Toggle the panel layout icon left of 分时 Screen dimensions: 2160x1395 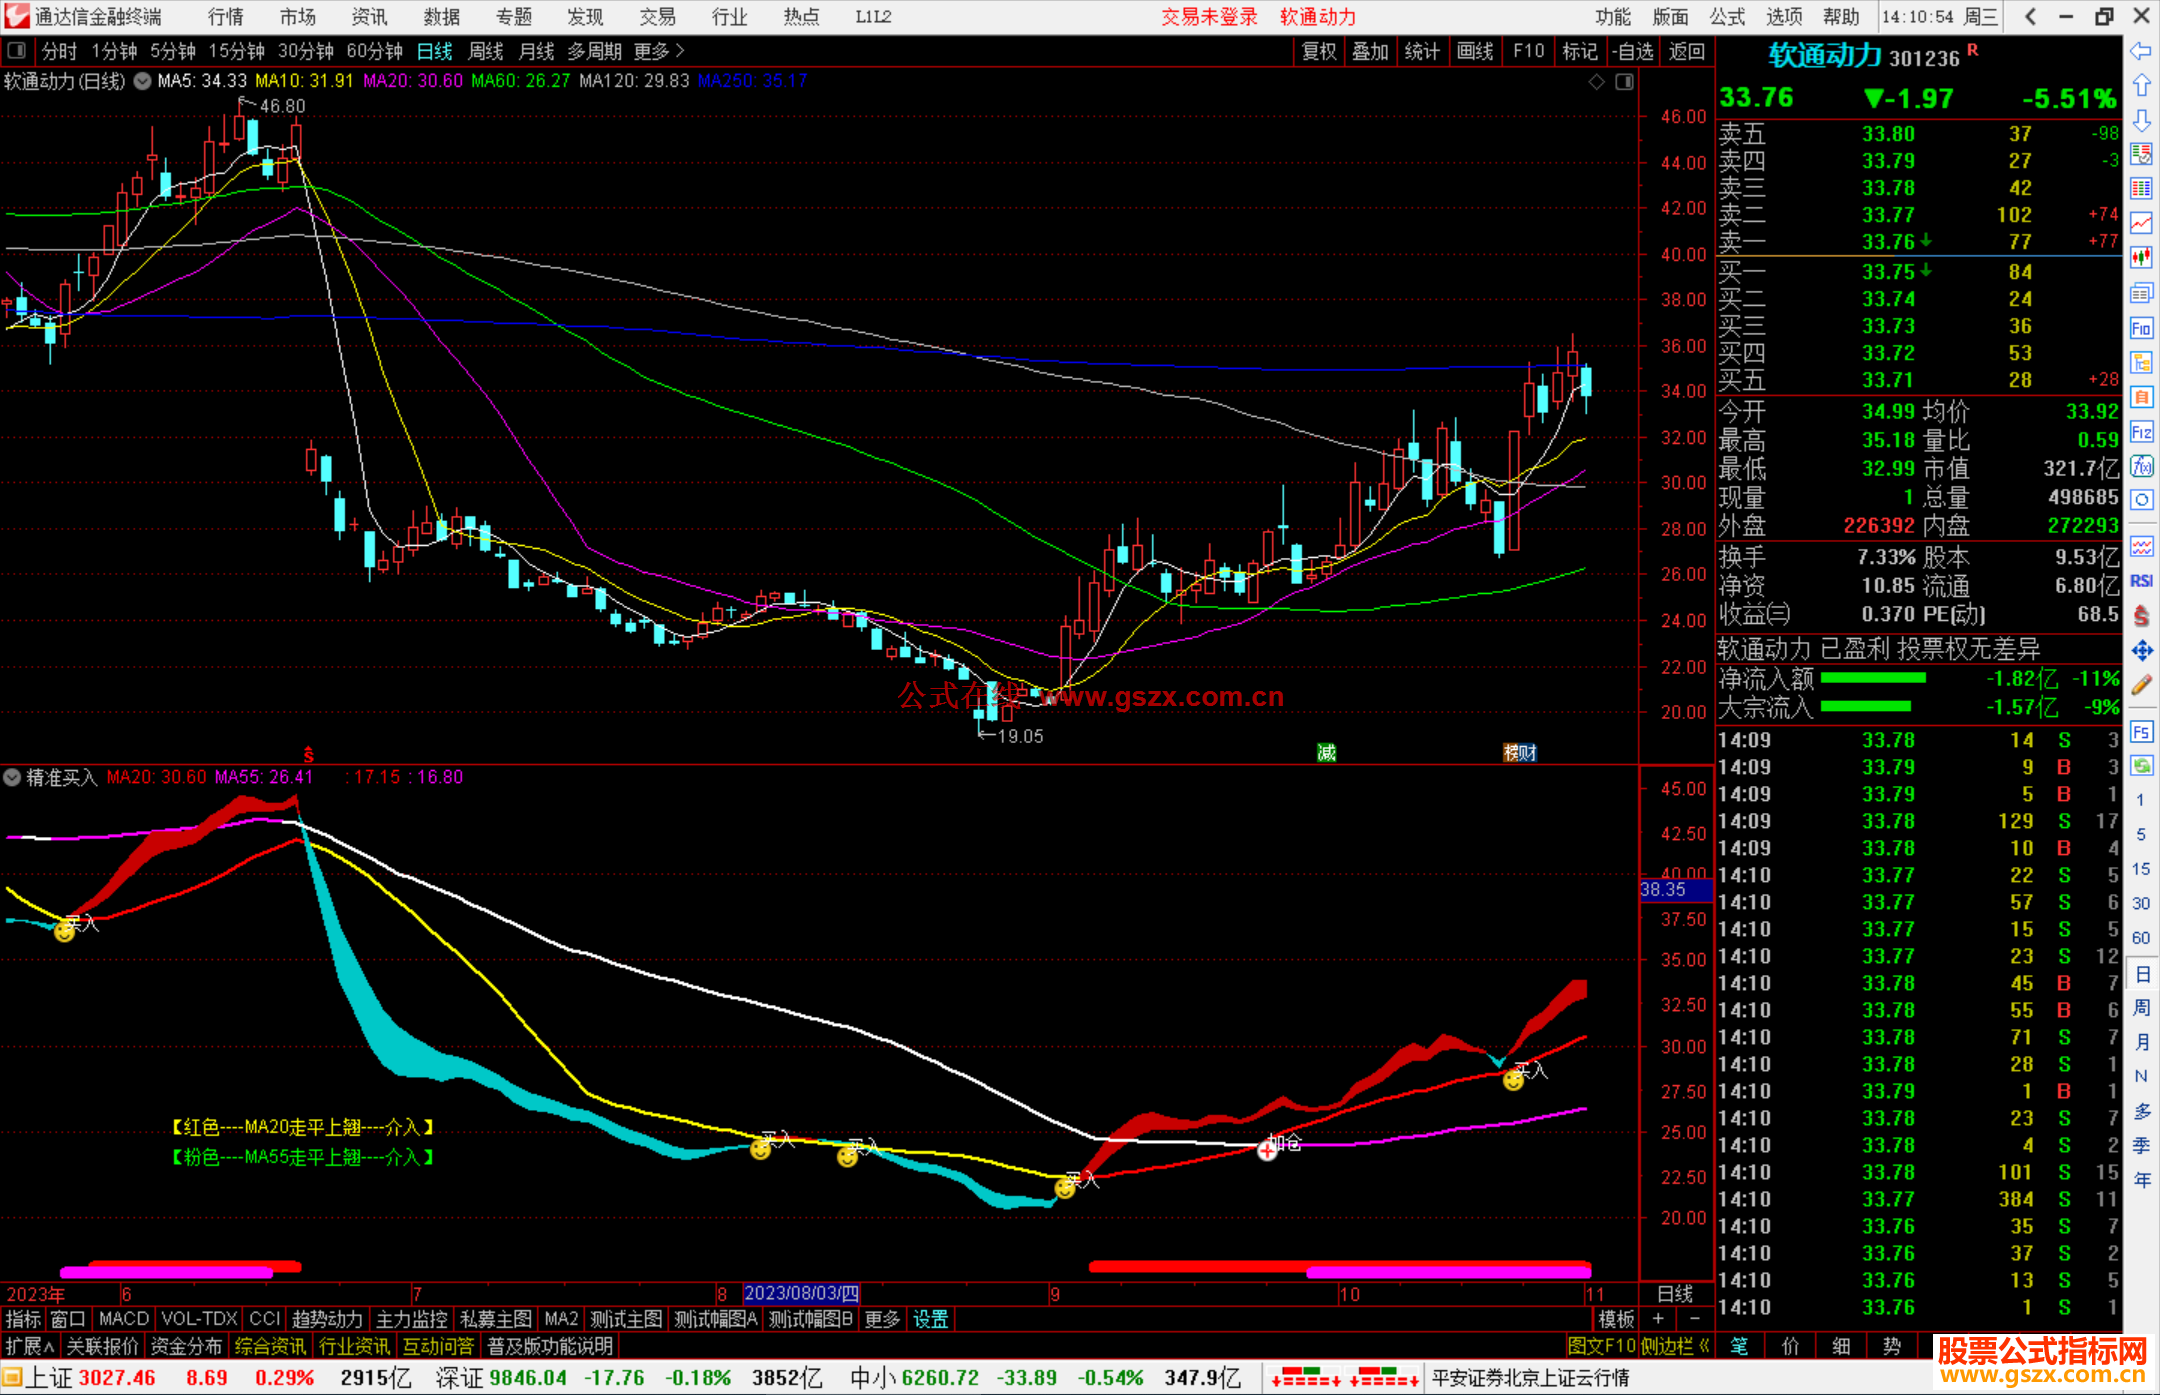17,50
